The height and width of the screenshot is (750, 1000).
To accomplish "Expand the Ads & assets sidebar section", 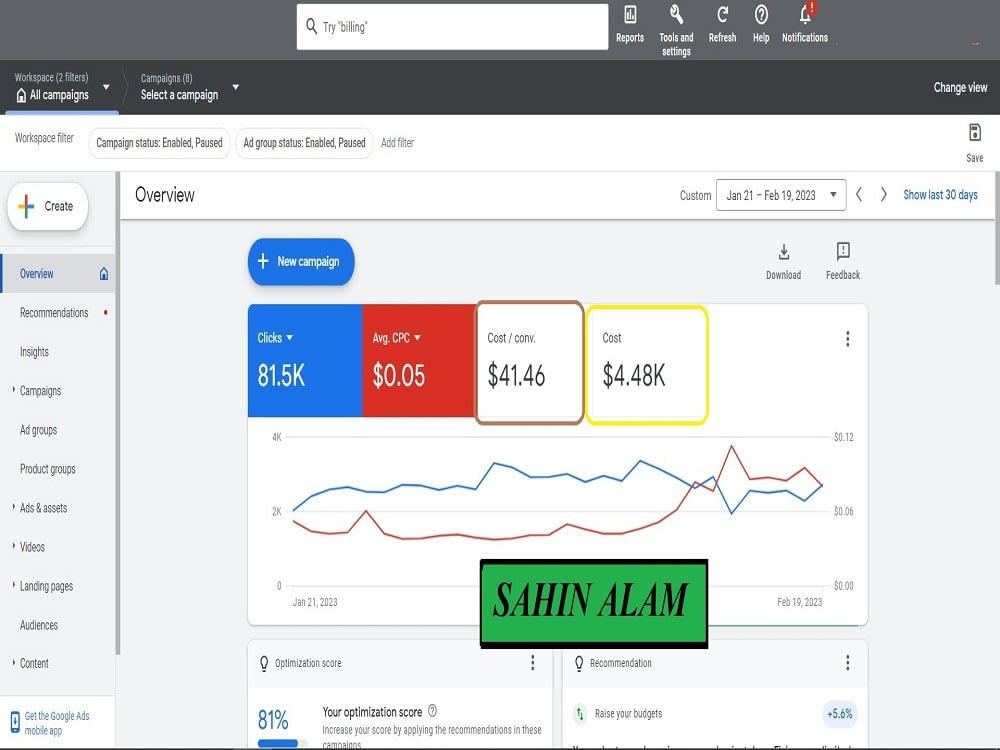I will [x=13, y=506].
